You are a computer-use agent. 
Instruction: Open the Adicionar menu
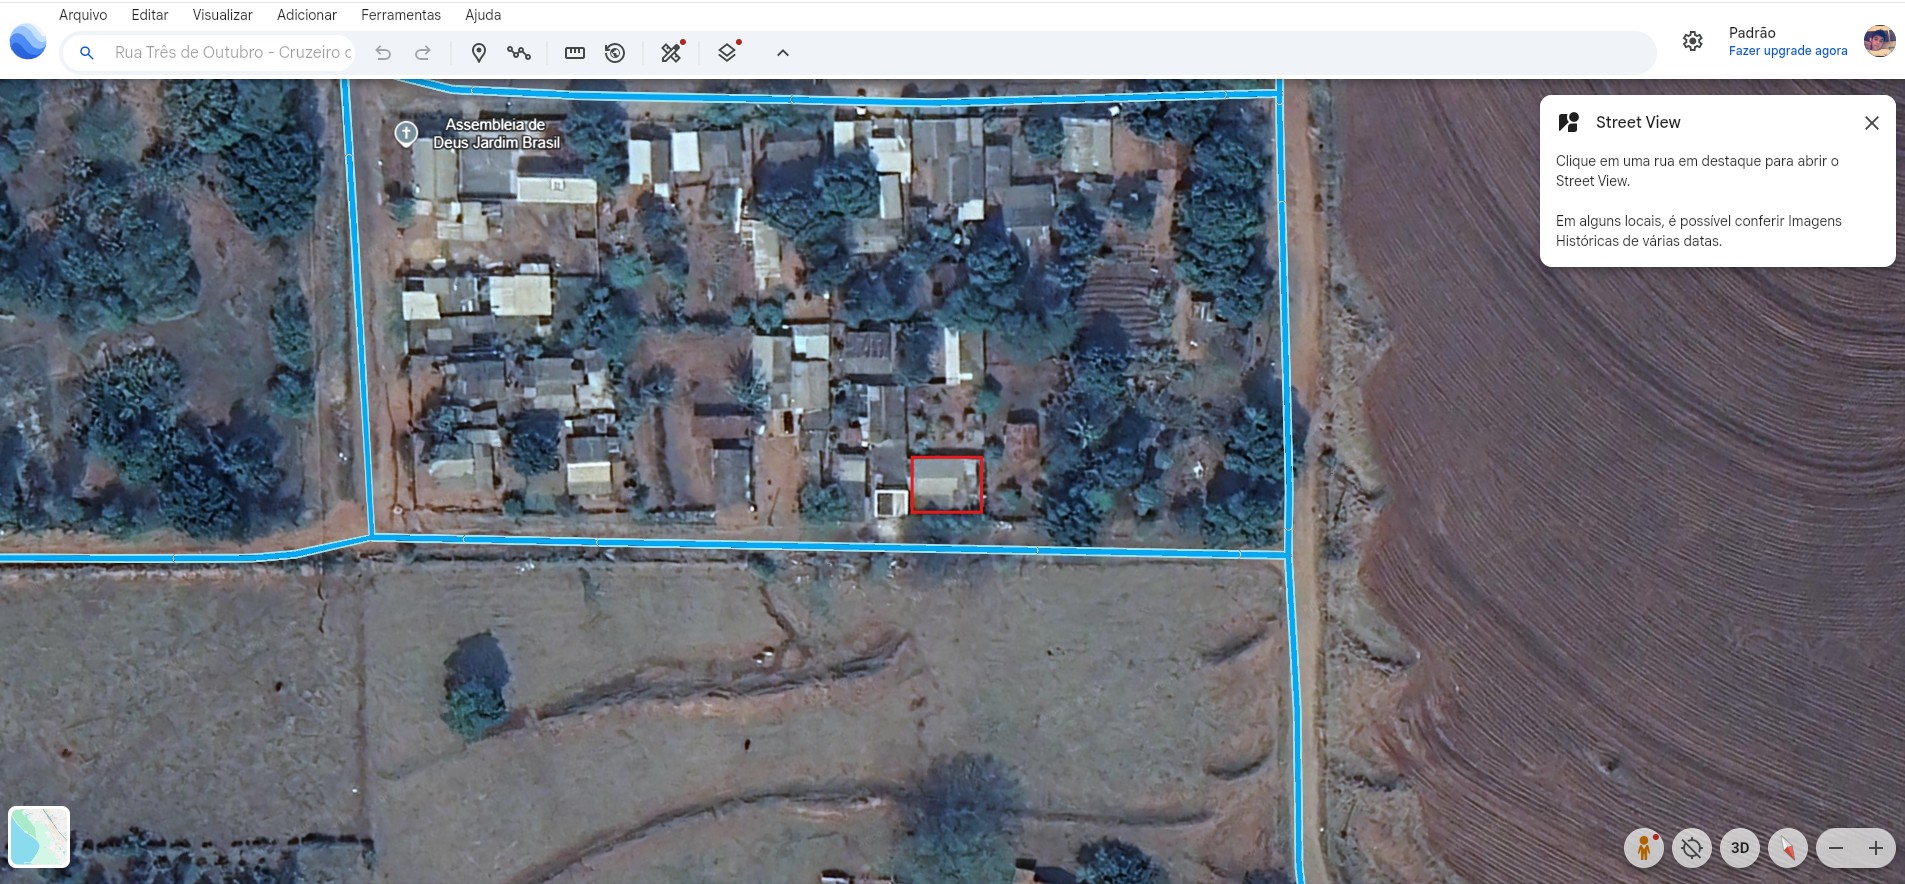tap(307, 15)
